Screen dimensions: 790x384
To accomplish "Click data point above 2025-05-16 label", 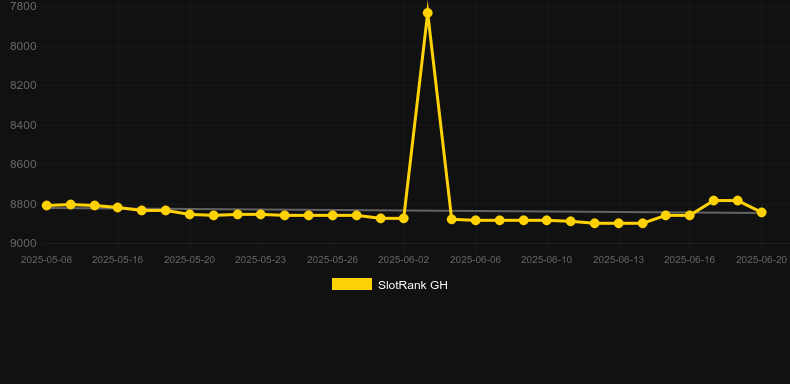I will coord(118,208).
